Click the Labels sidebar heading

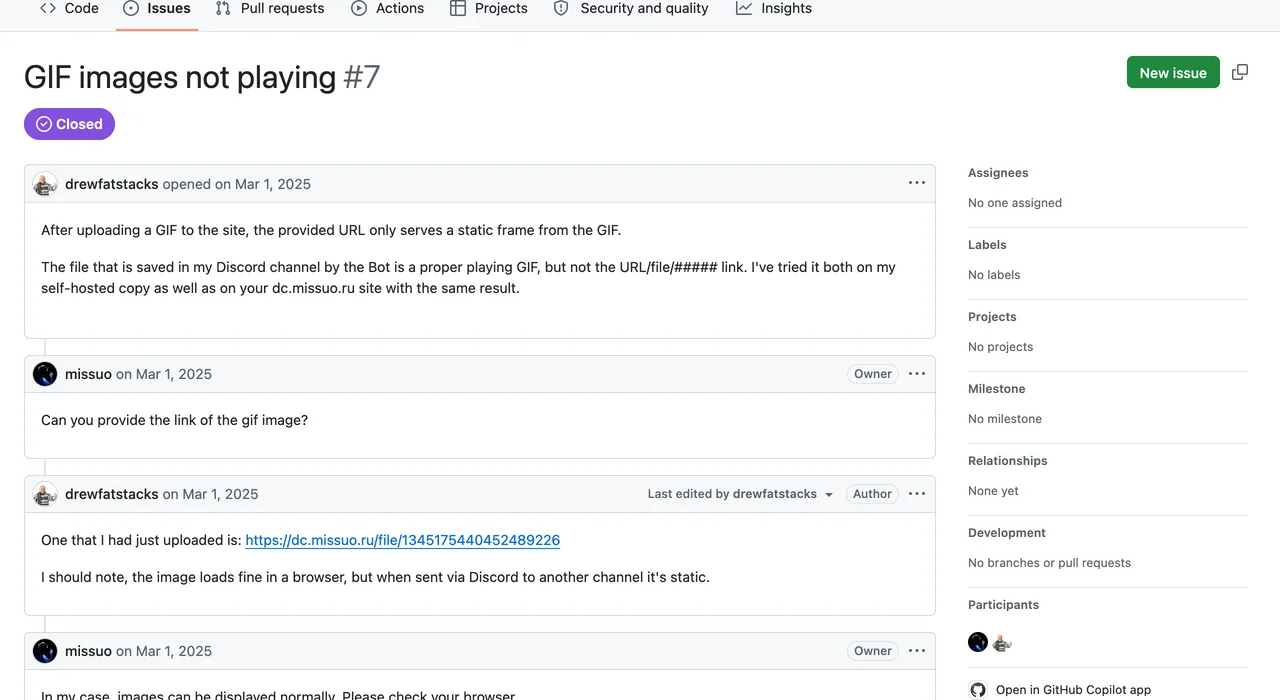987,245
